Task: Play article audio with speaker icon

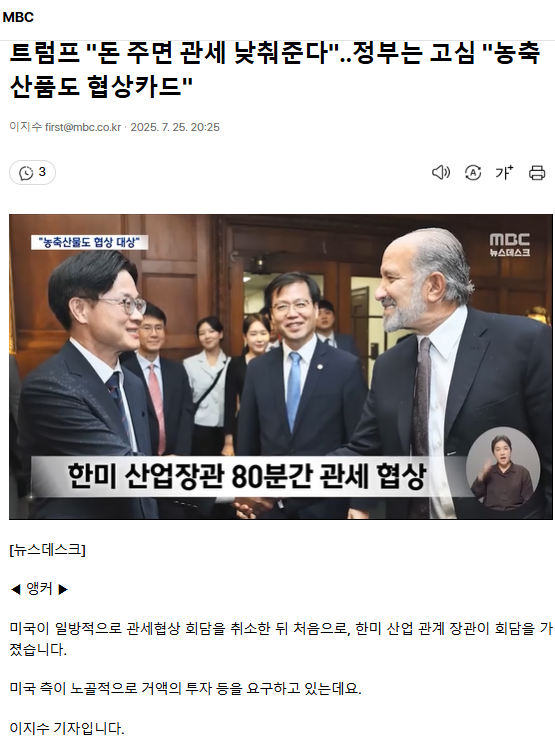Action: pos(440,172)
